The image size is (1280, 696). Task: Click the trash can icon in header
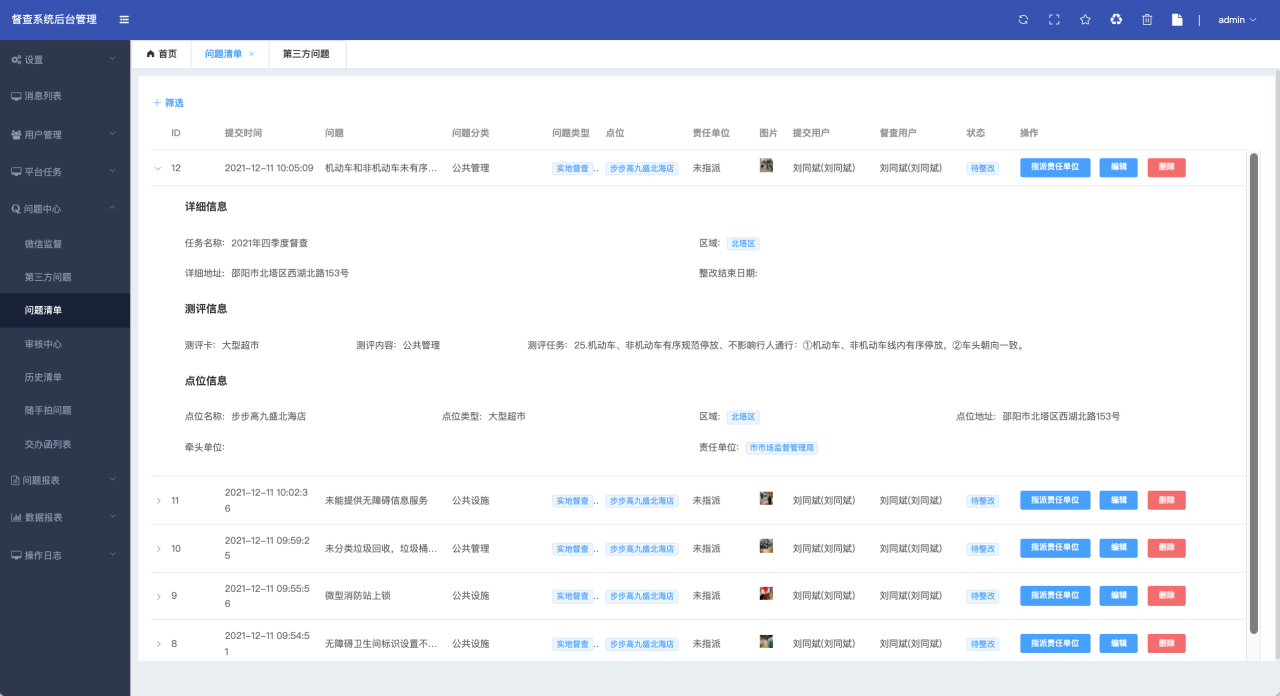point(1147,20)
